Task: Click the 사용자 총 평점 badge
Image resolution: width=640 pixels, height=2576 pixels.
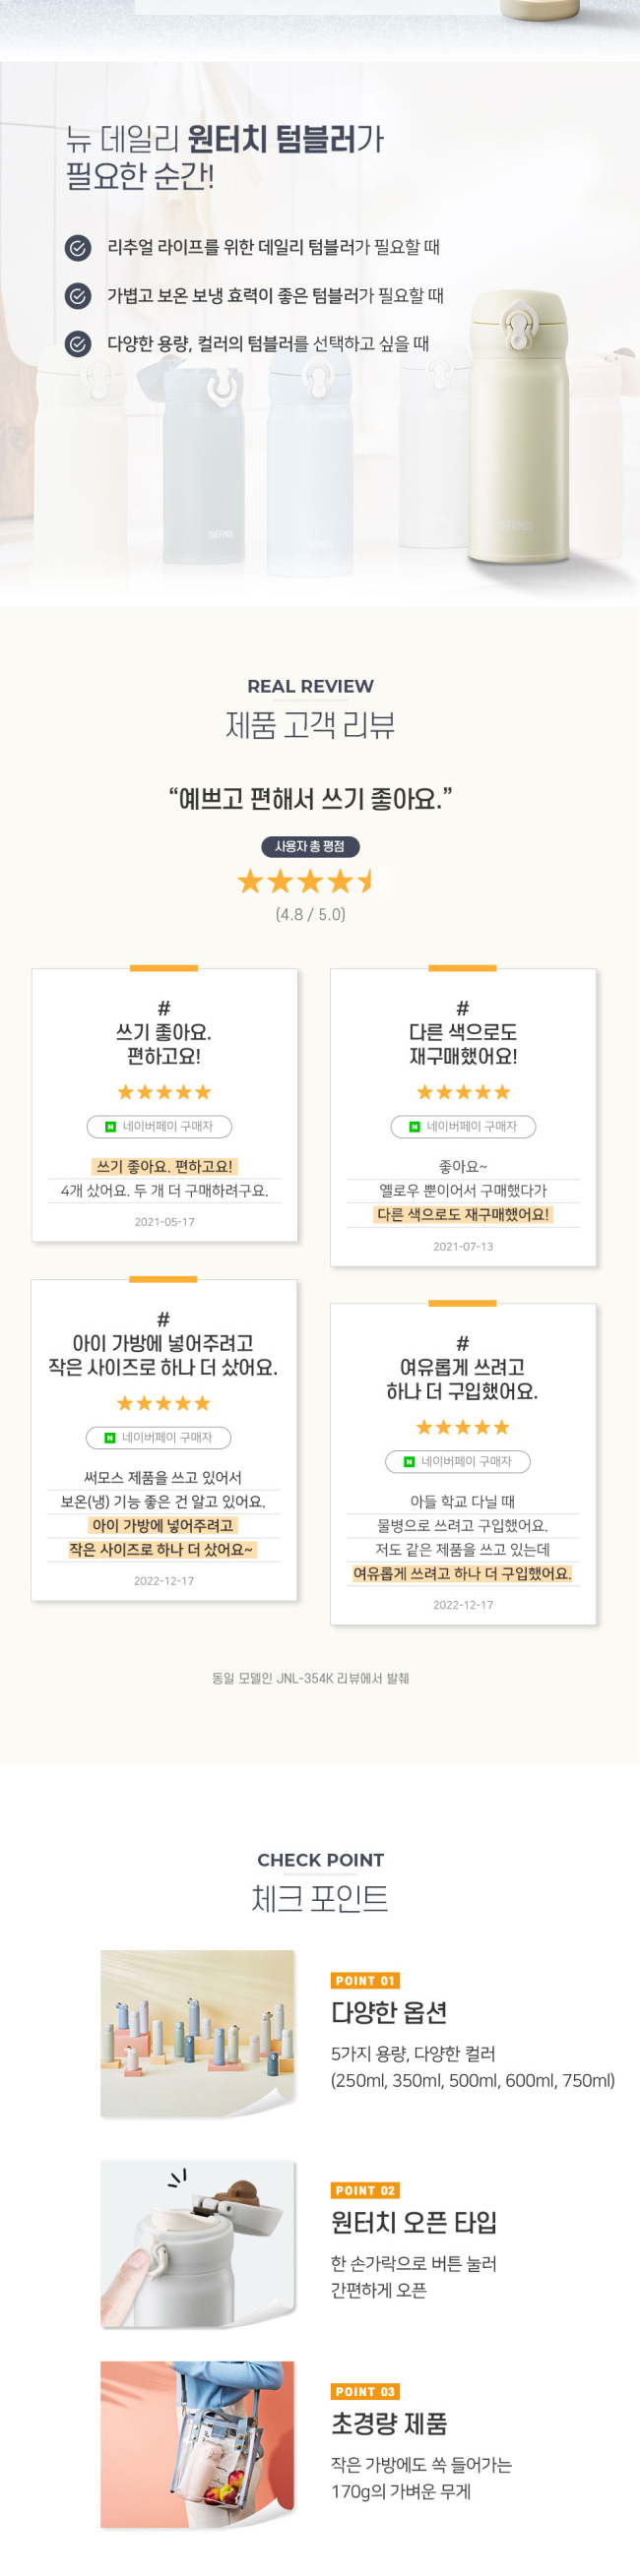Action: (310, 846)
